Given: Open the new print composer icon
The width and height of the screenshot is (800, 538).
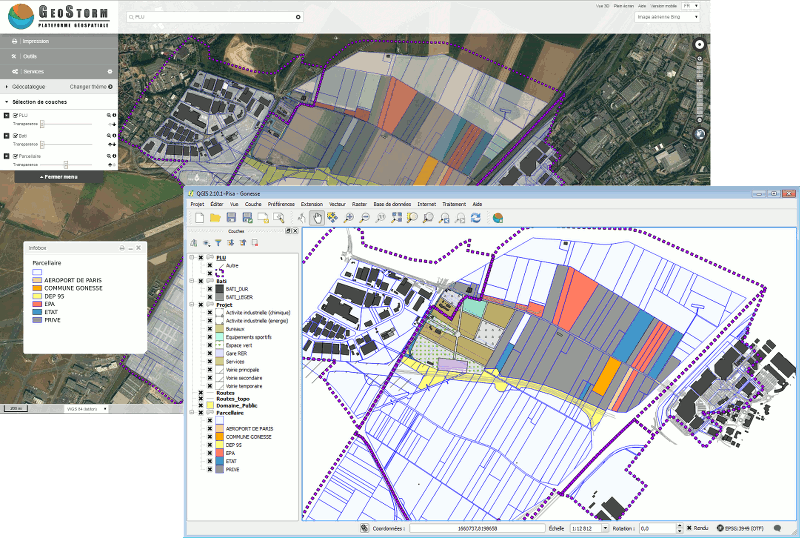Looking at the screenshot, I should [263, 218].
